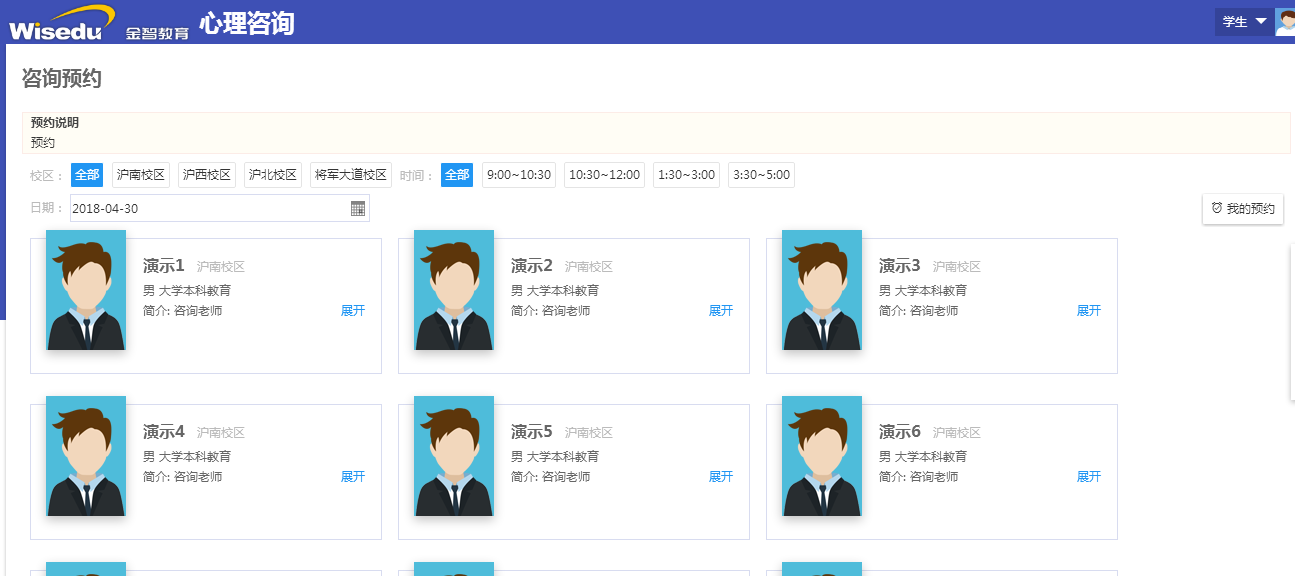Expand 演示6 counselor details
The width and height of the screenshot is (1295, 576).
(1089, 477)
